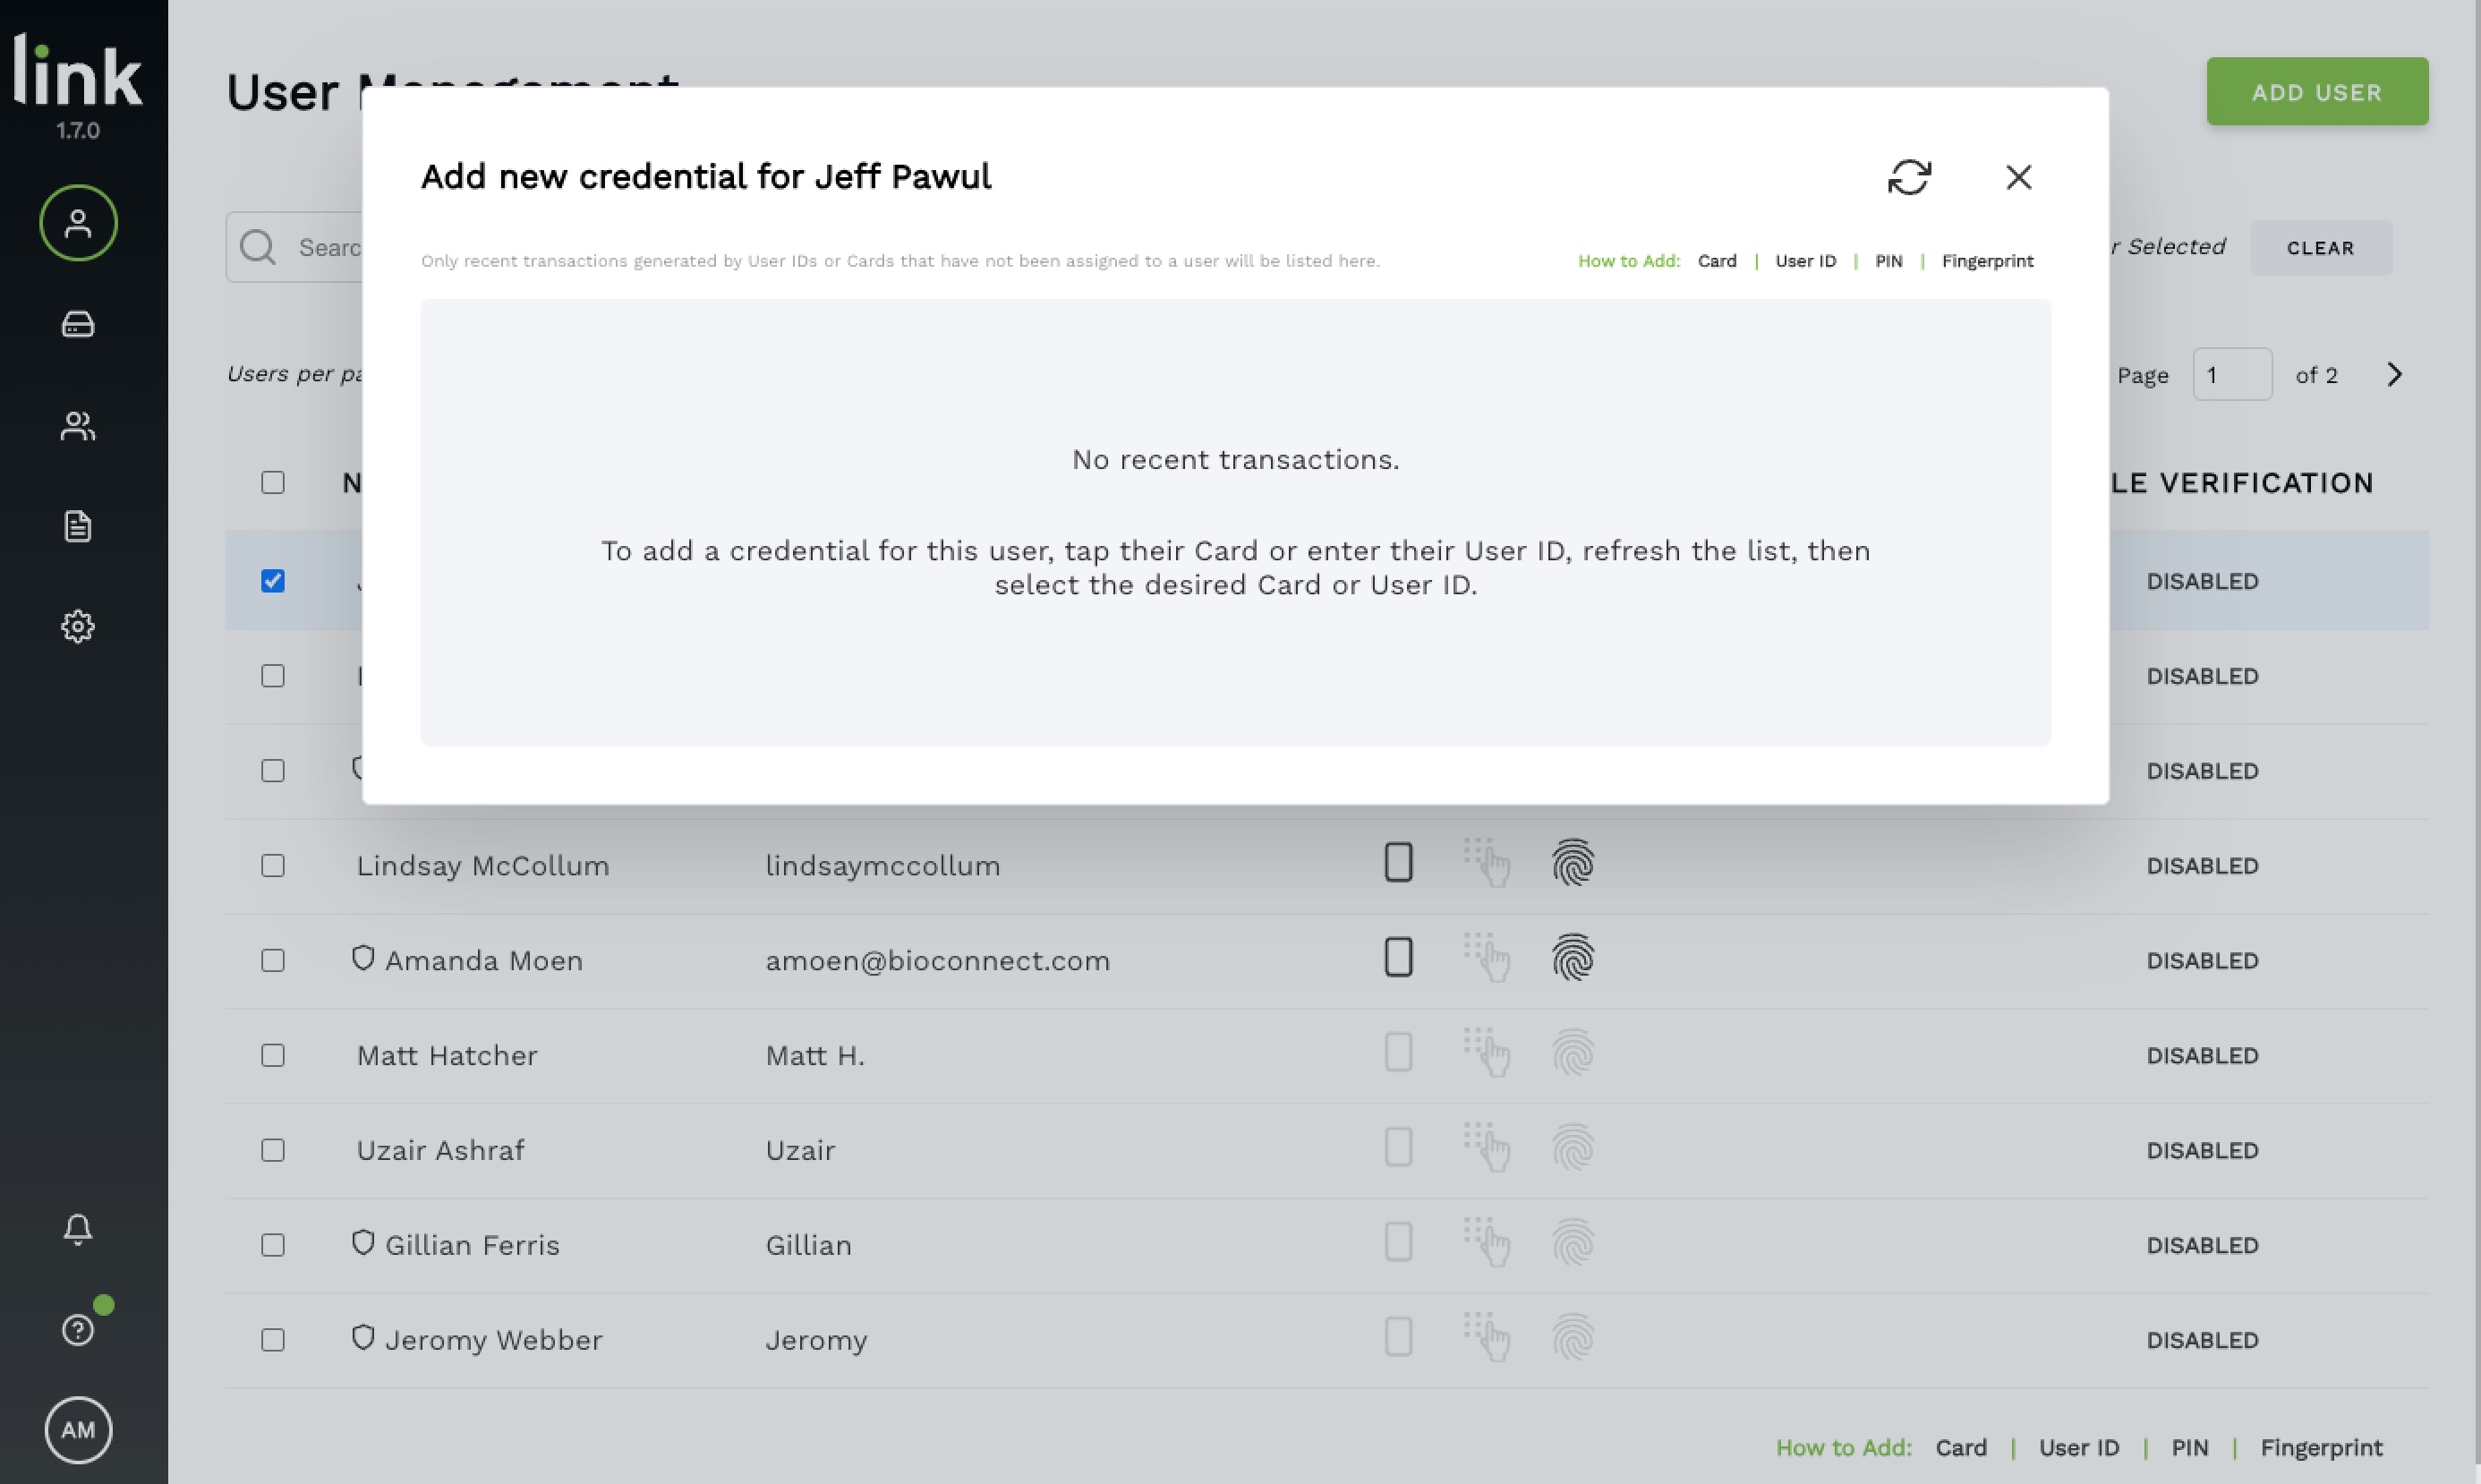Click PIN icon for Uzair Ashraf
2481x1484 pixels.
tap(1486, 1147)
